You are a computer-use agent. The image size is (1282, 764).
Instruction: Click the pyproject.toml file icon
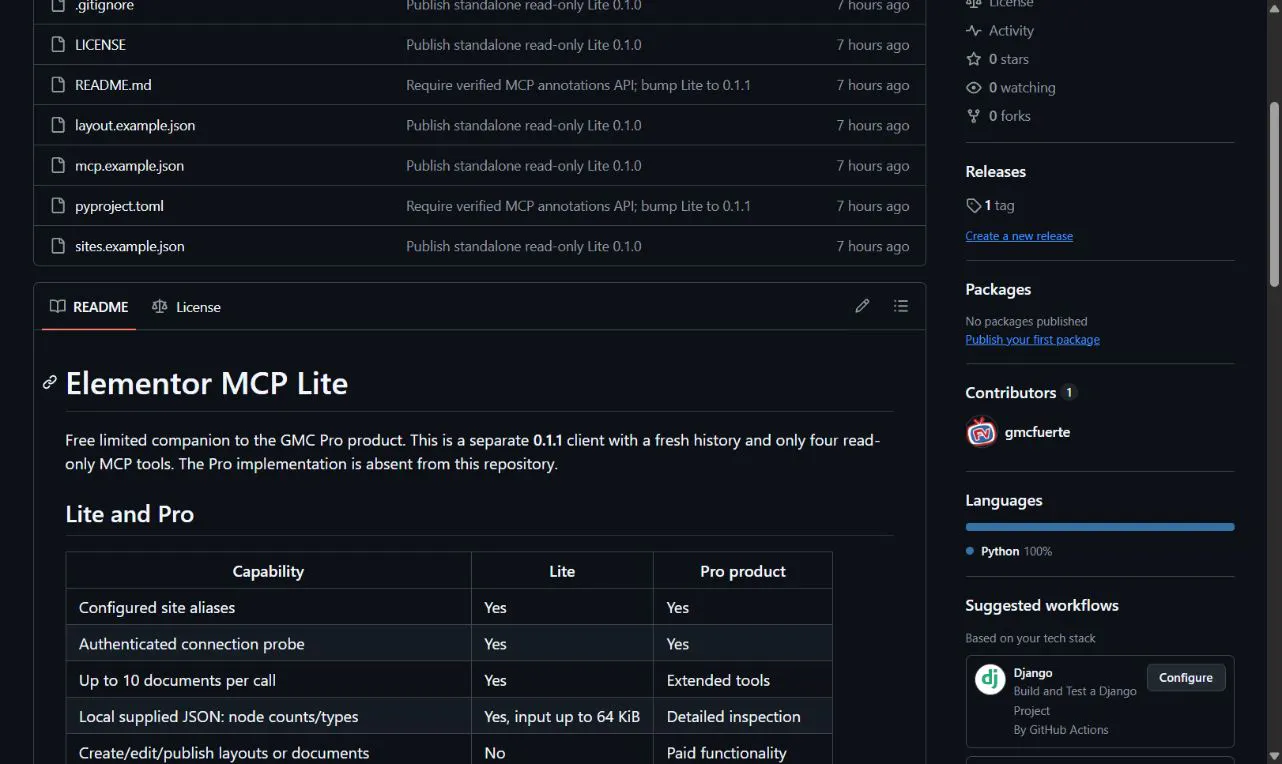tap(58, 206)
